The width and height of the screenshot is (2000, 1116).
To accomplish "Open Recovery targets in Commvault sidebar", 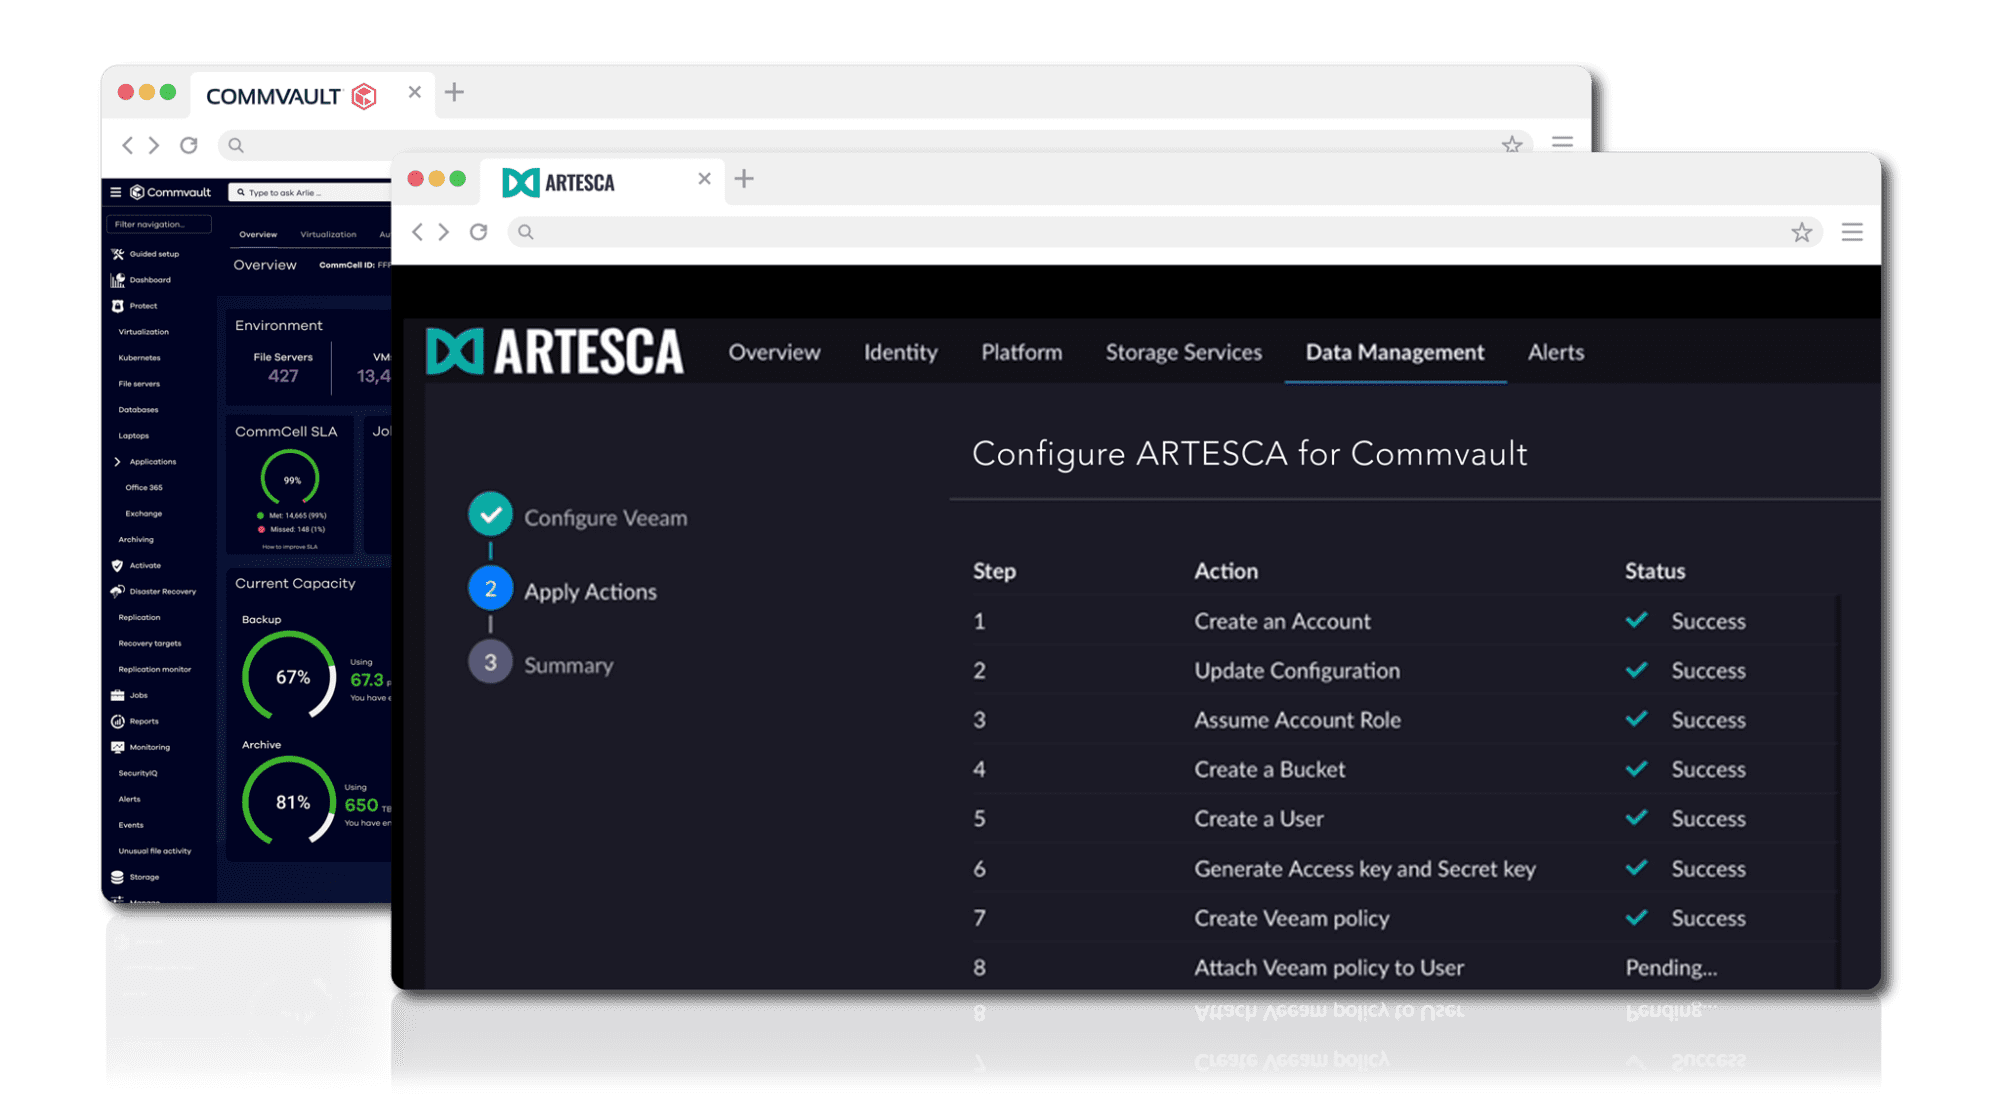I will coord(150,644).
